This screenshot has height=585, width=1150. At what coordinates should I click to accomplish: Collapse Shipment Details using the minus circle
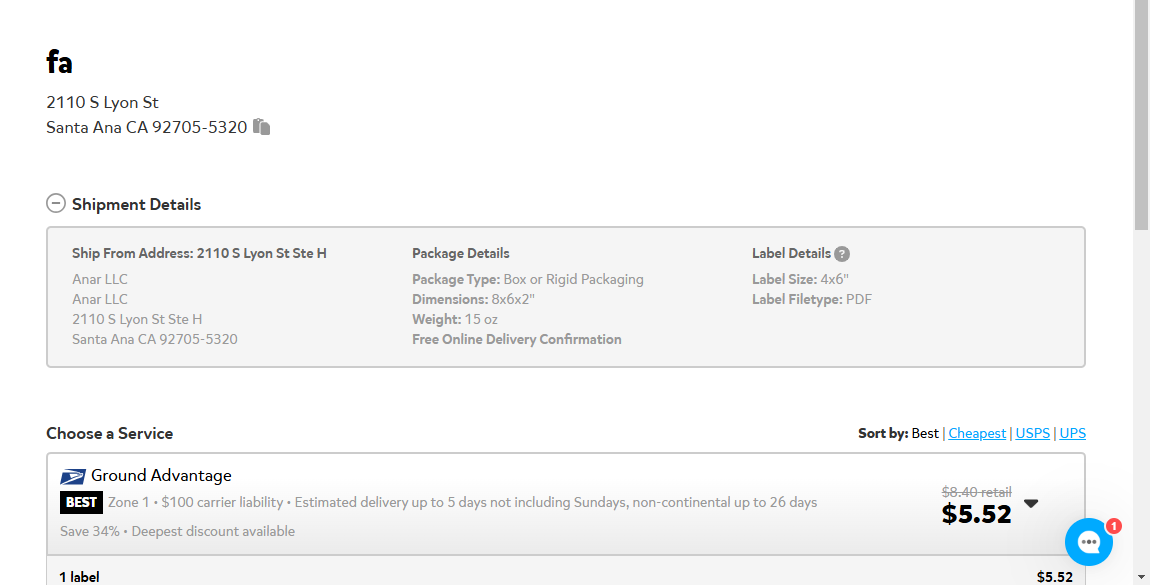point(56,203)
